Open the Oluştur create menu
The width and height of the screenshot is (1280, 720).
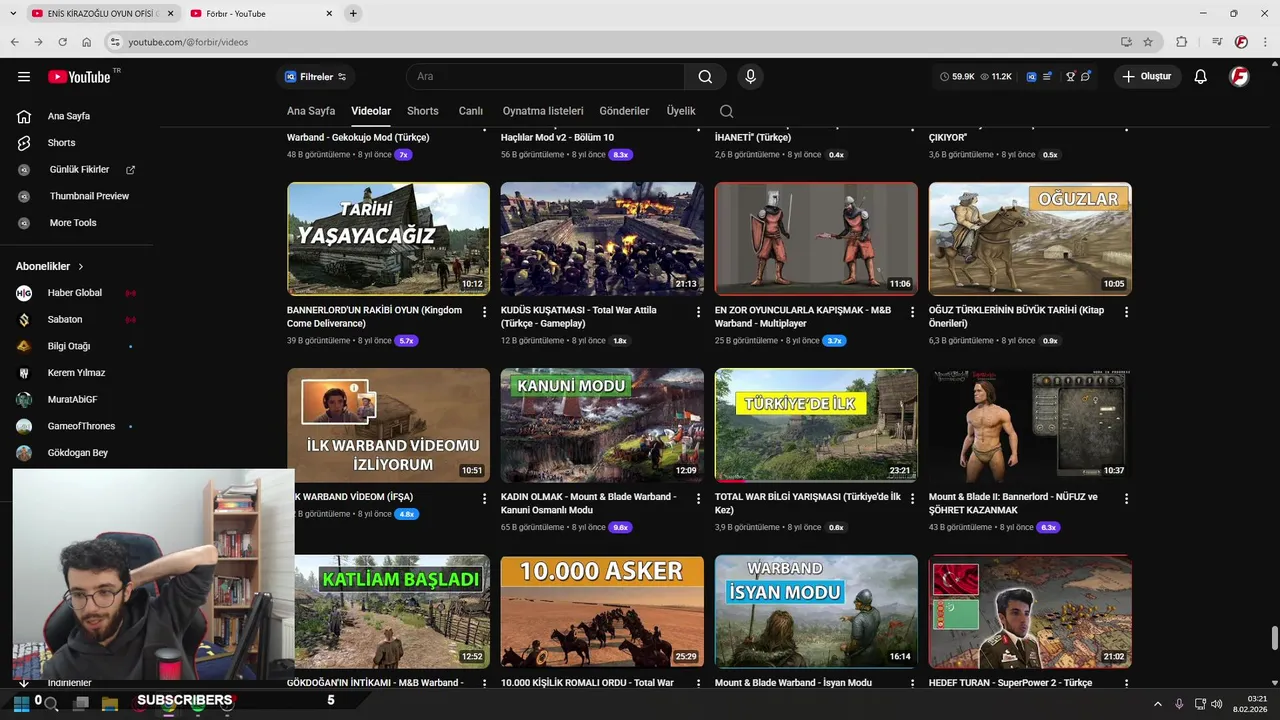1147,77
